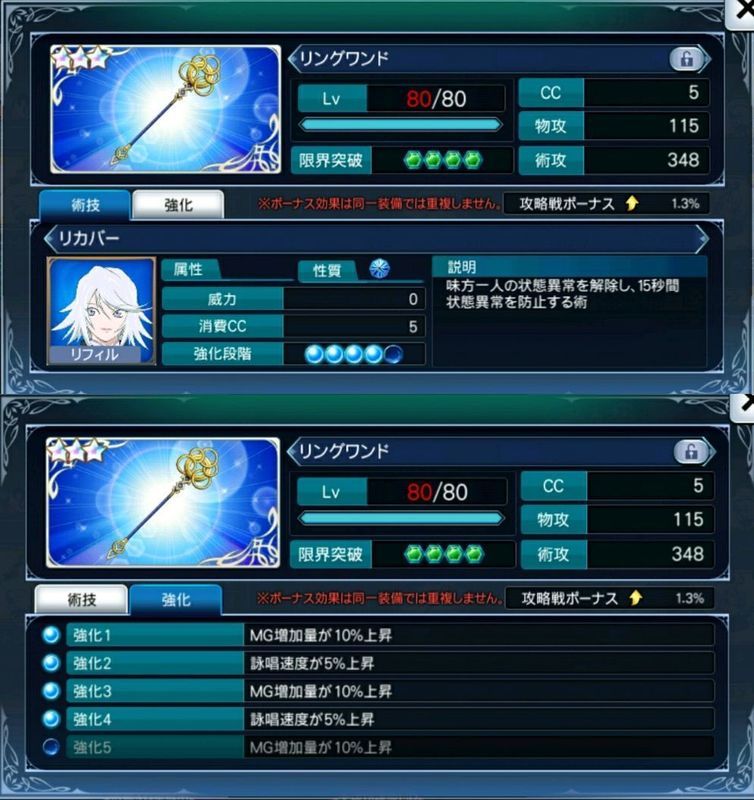Click yellow arrow on lower 攻略戦ボーナス
Image resolution: width=754 pixels, height=800 pixels.
coord(635,597)
